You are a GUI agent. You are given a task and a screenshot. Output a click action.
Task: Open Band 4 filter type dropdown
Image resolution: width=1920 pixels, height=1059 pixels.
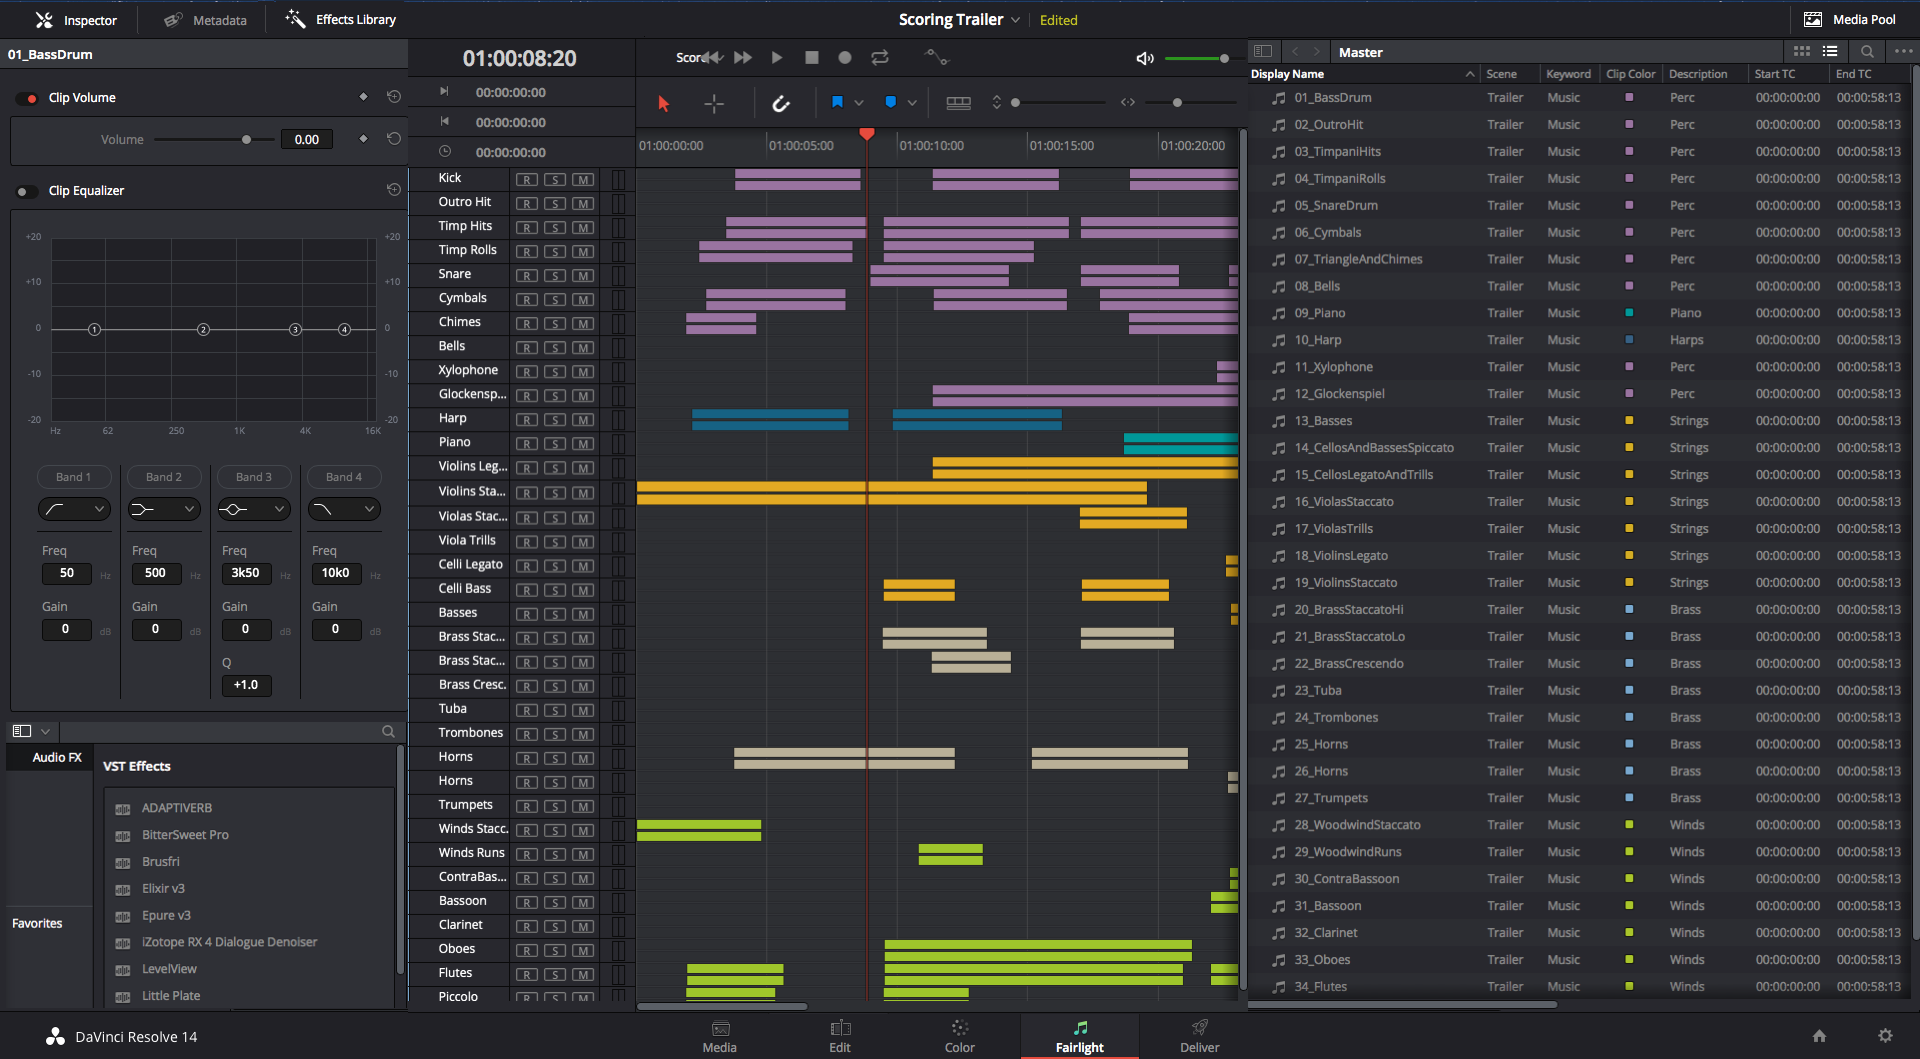[344, 509]
